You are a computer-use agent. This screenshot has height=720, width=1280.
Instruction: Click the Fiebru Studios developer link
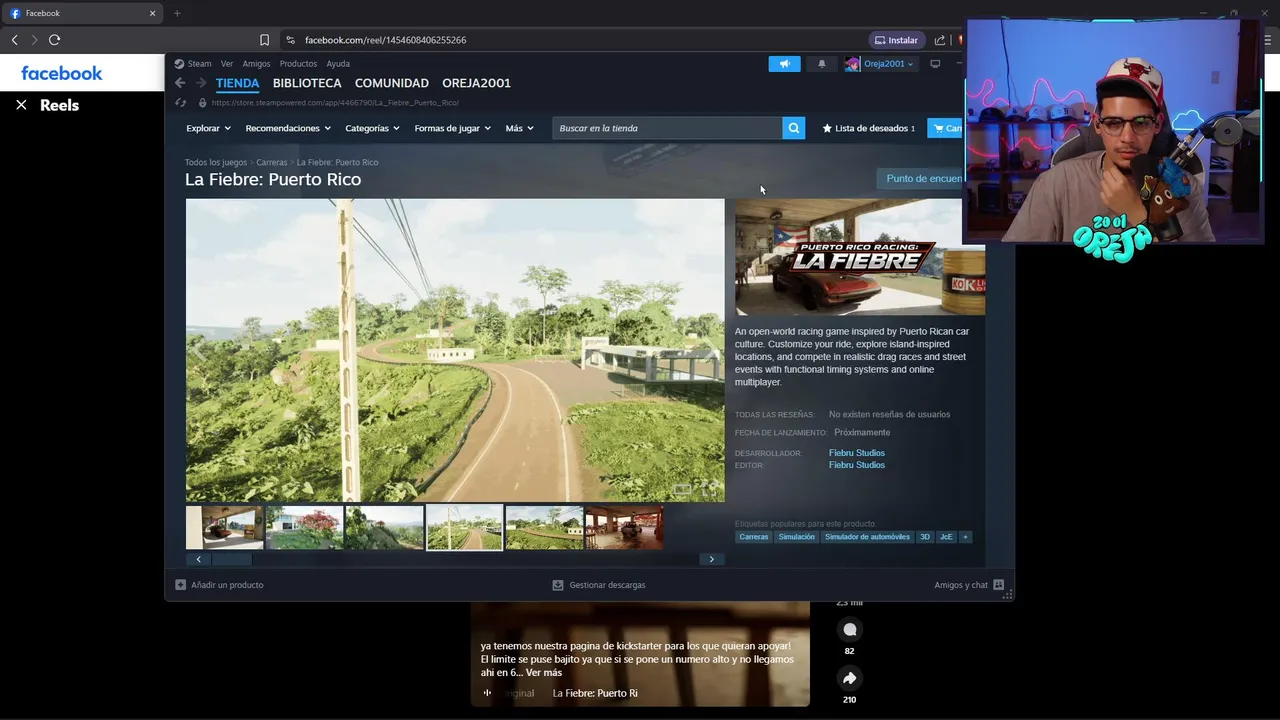[857, 453]
